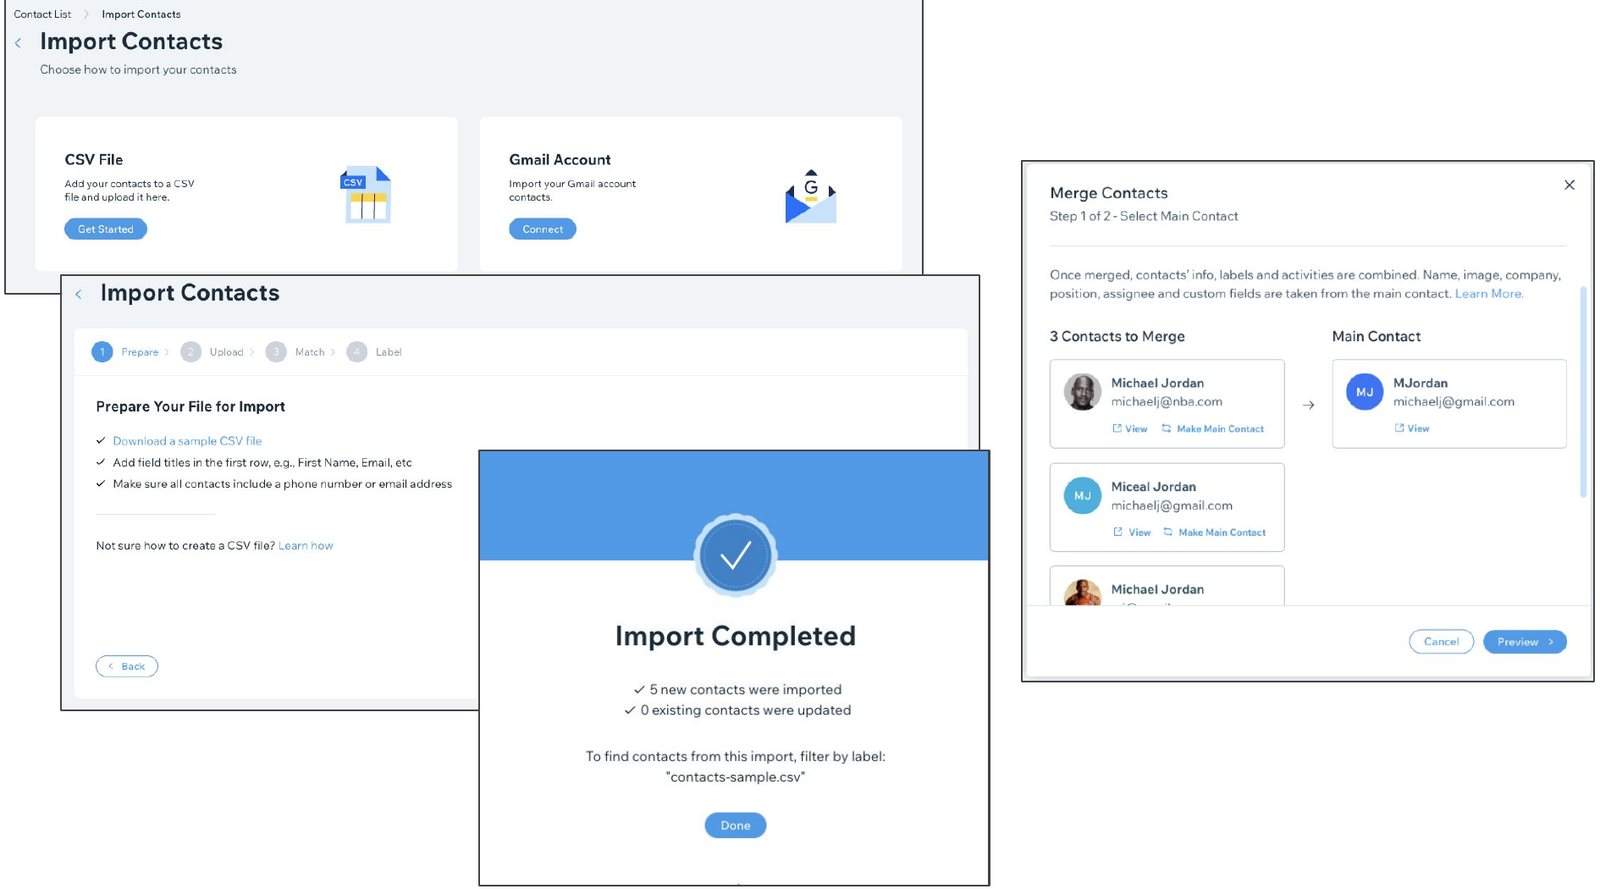The image size is (1600, 889).
Task: Click the '0 existing contacts were updated' line
Action: pos(737,711)
